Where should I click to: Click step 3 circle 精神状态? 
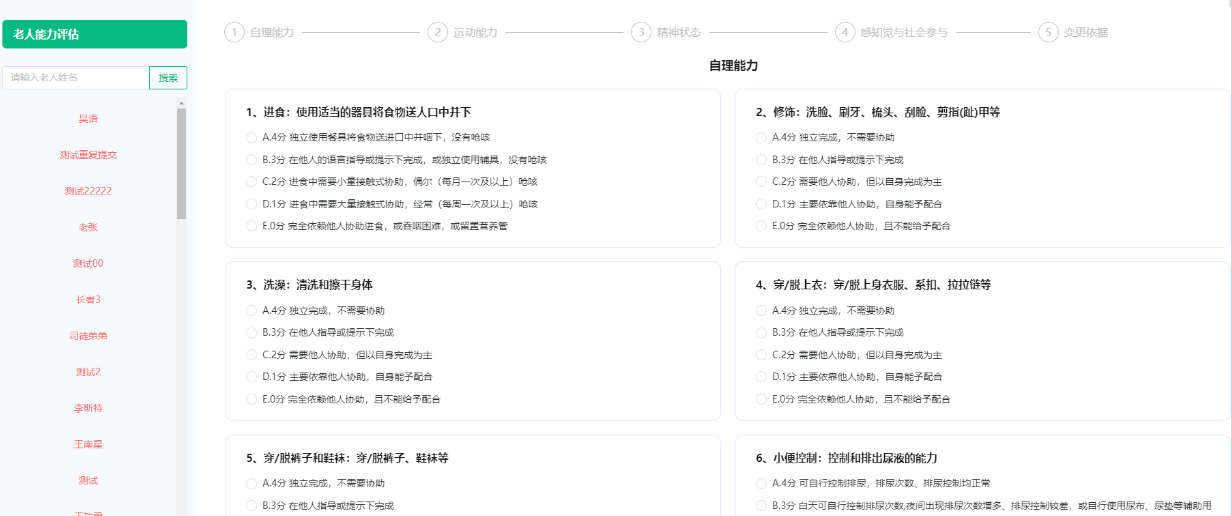(x=641, y=32)
